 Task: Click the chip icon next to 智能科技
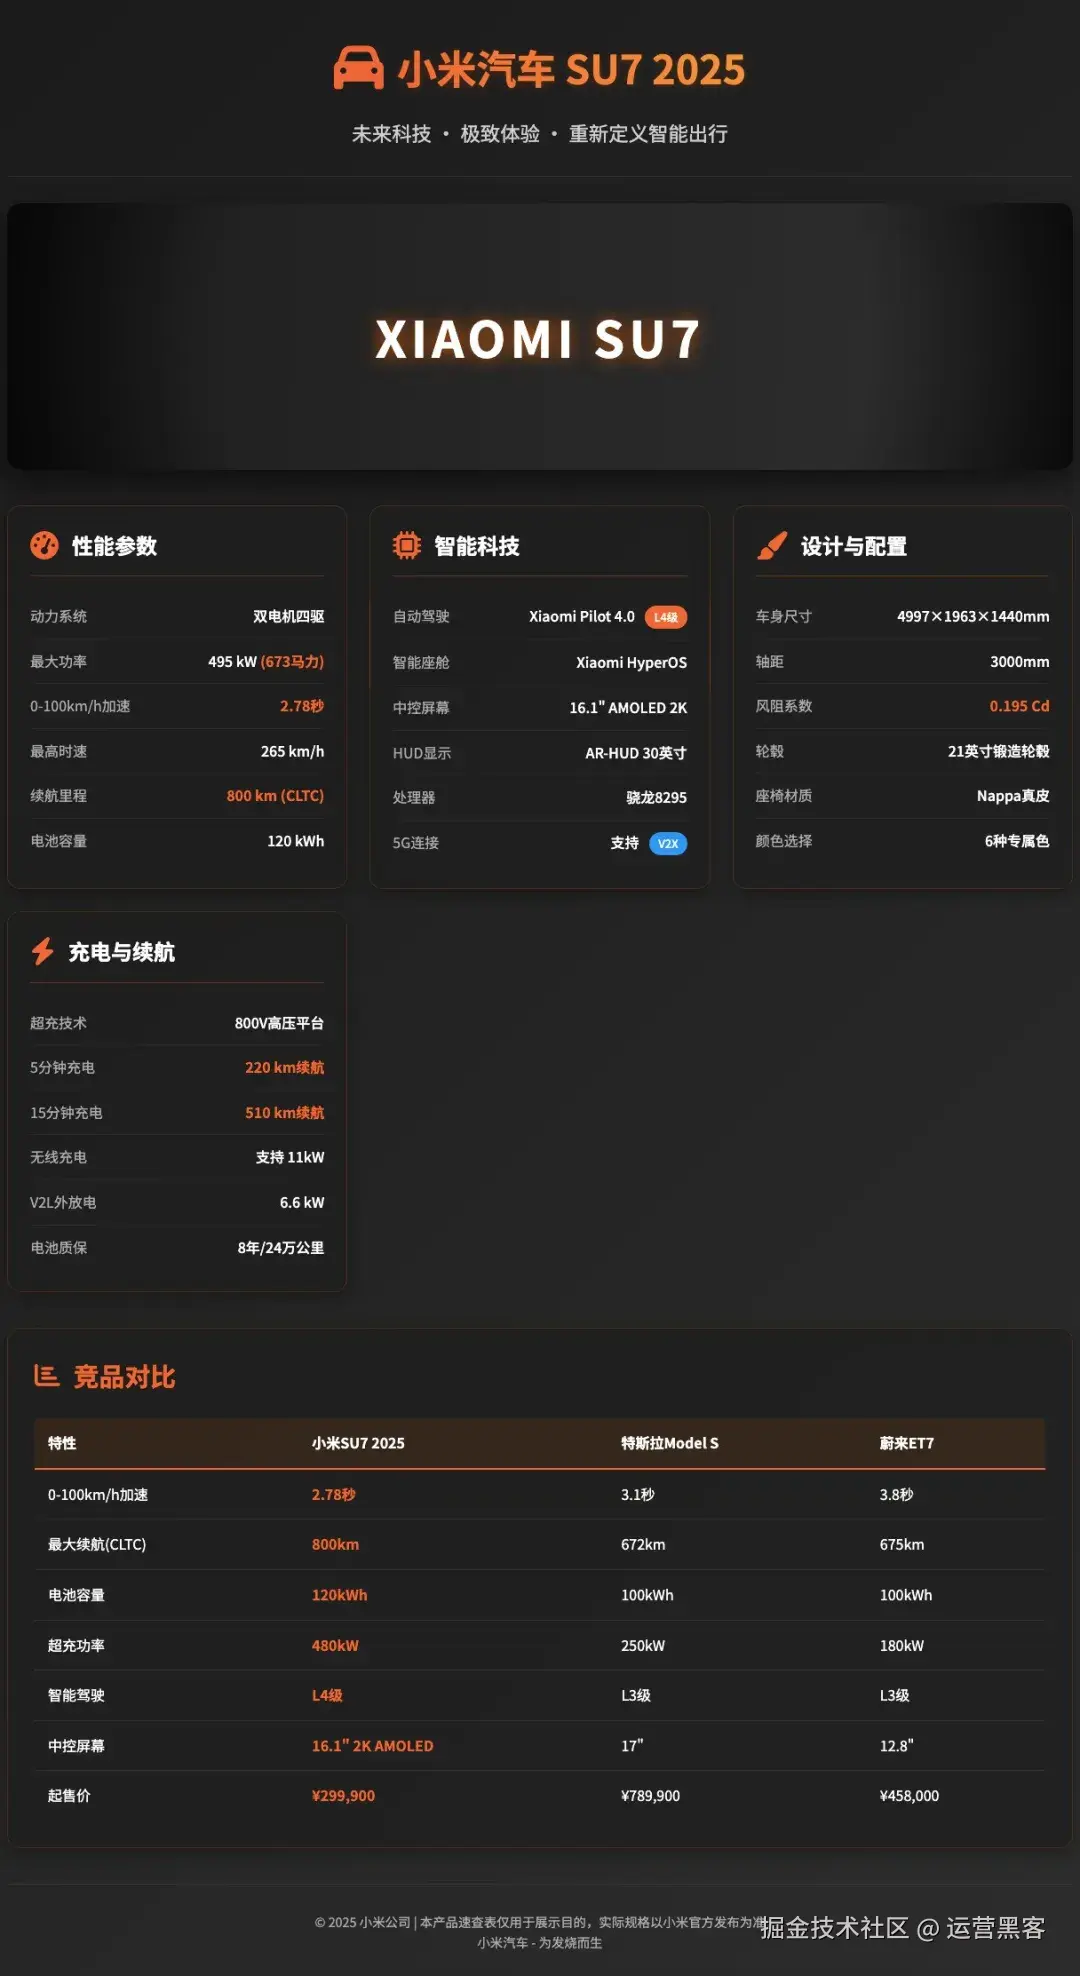(407, 545)
